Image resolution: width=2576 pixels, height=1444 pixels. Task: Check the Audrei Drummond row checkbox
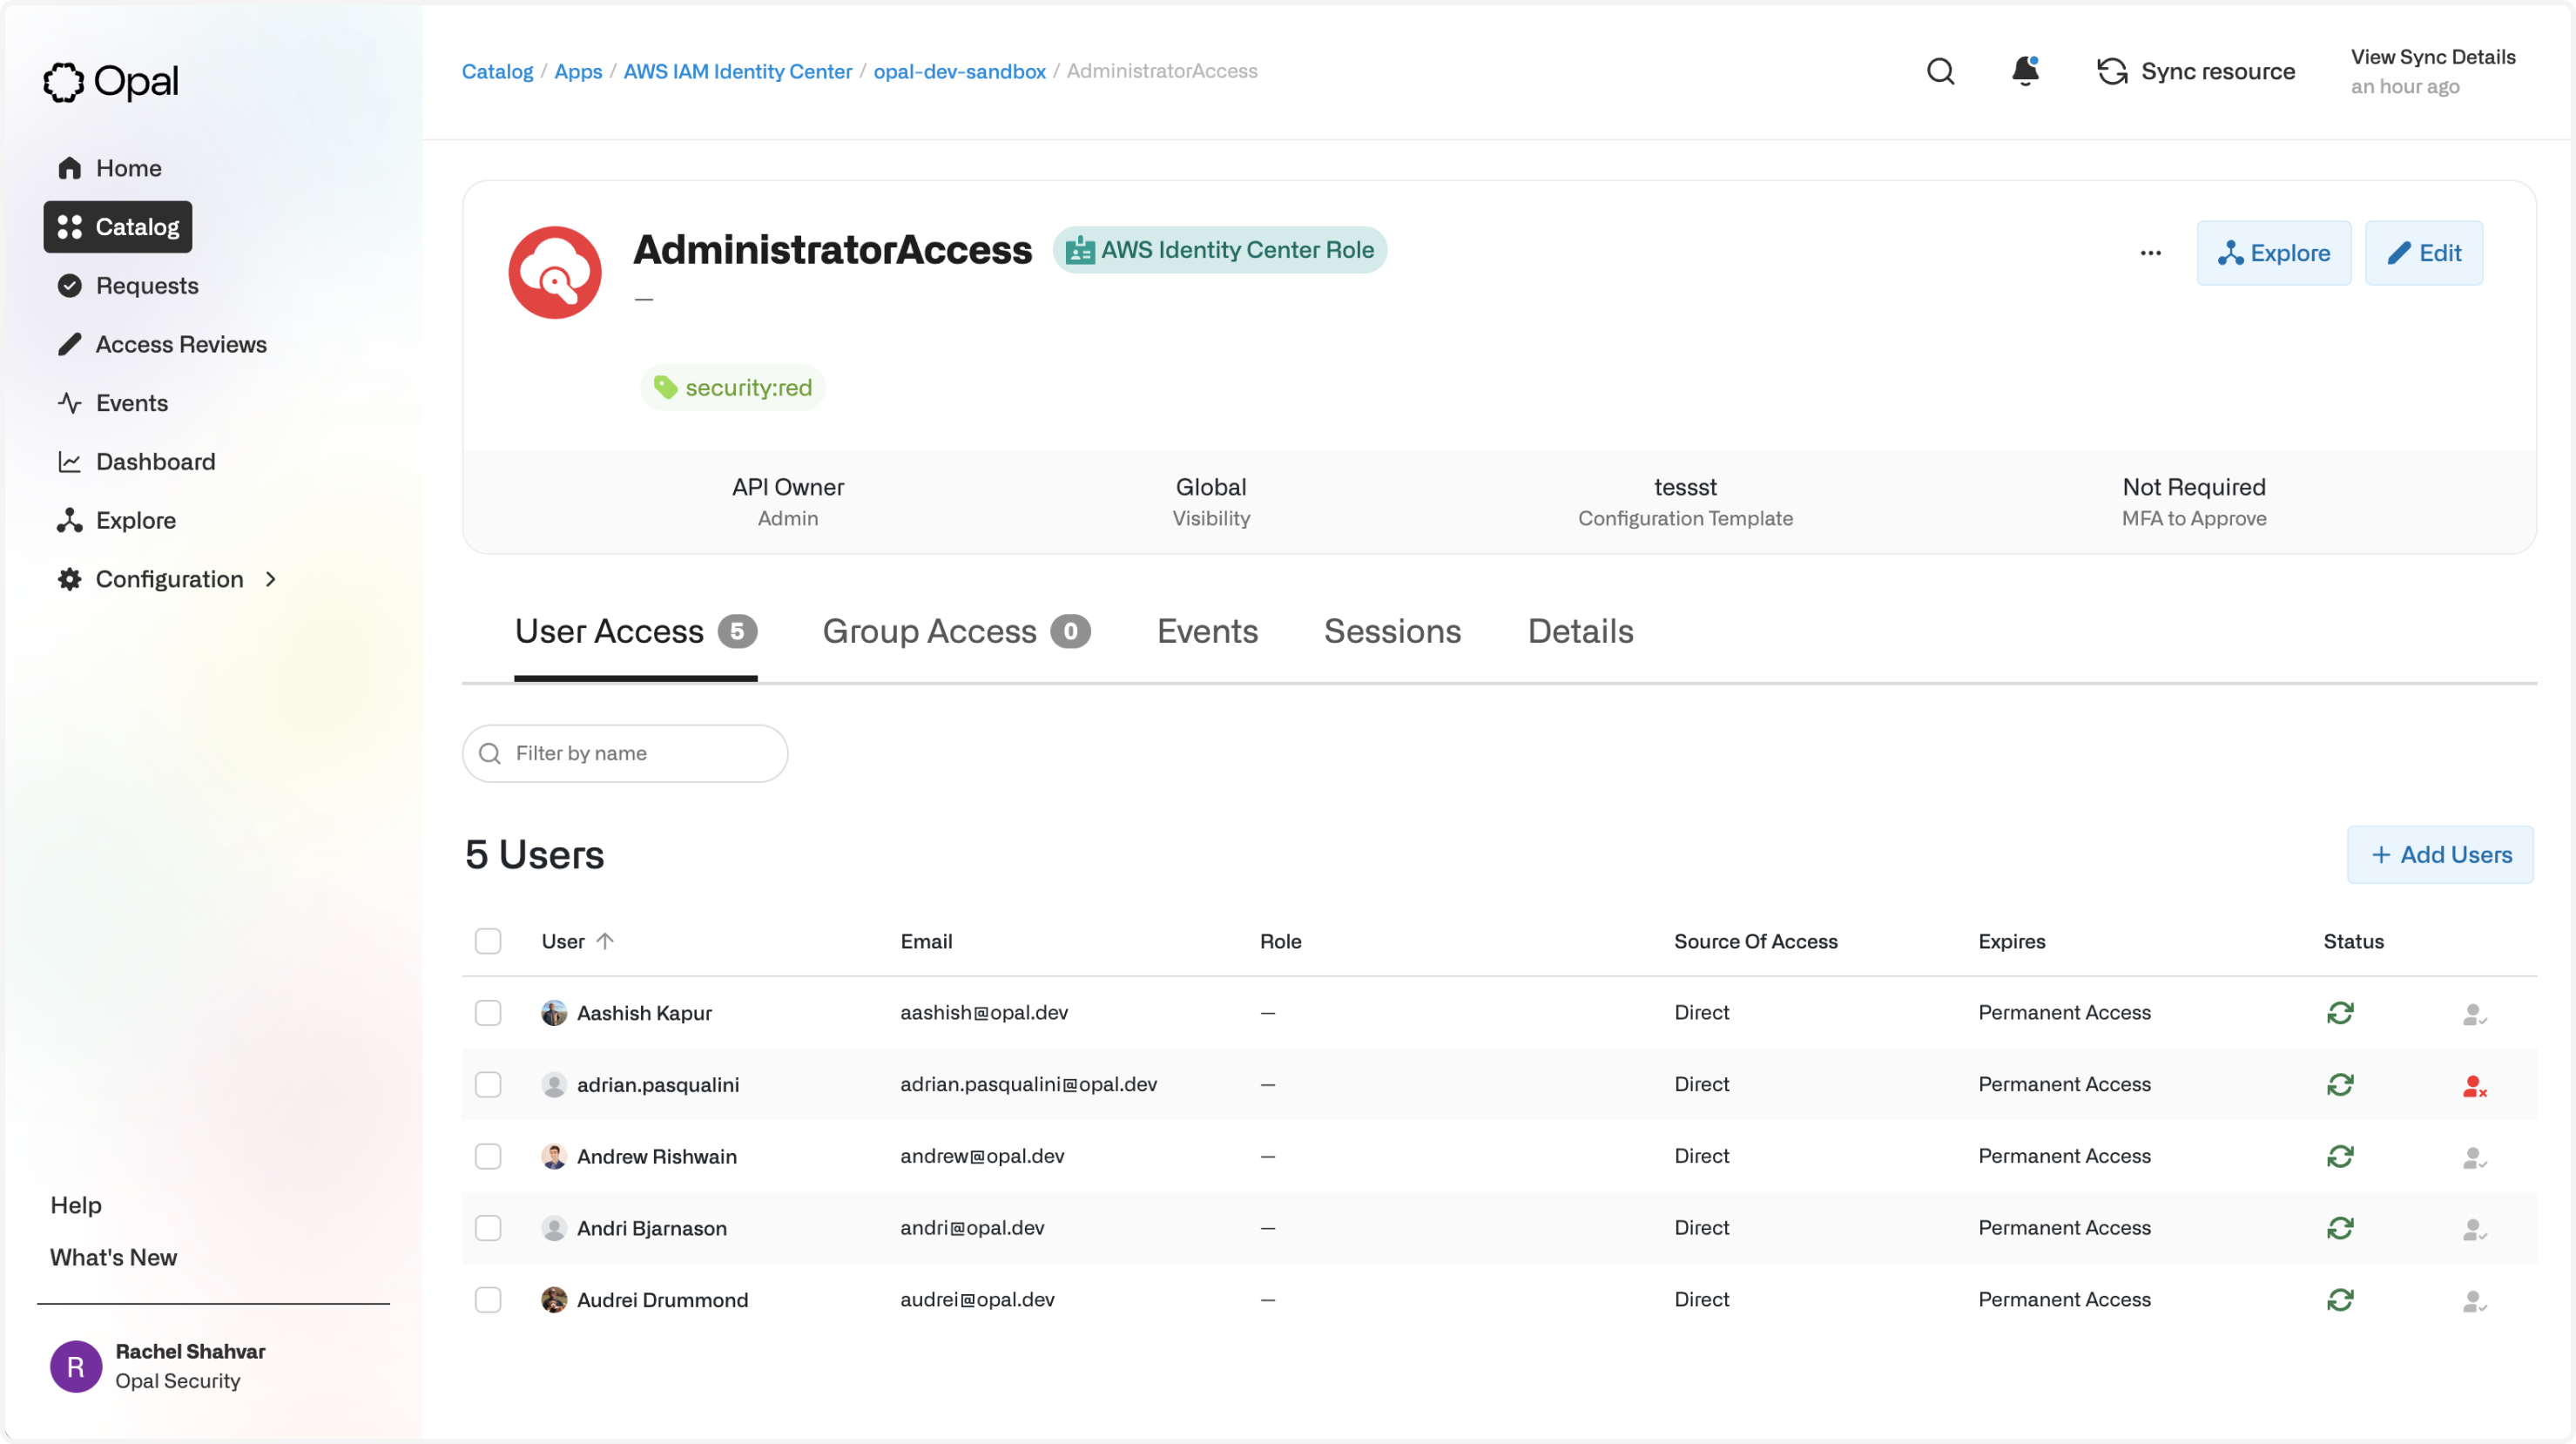pyautogui.click(x=488, y=1300)
